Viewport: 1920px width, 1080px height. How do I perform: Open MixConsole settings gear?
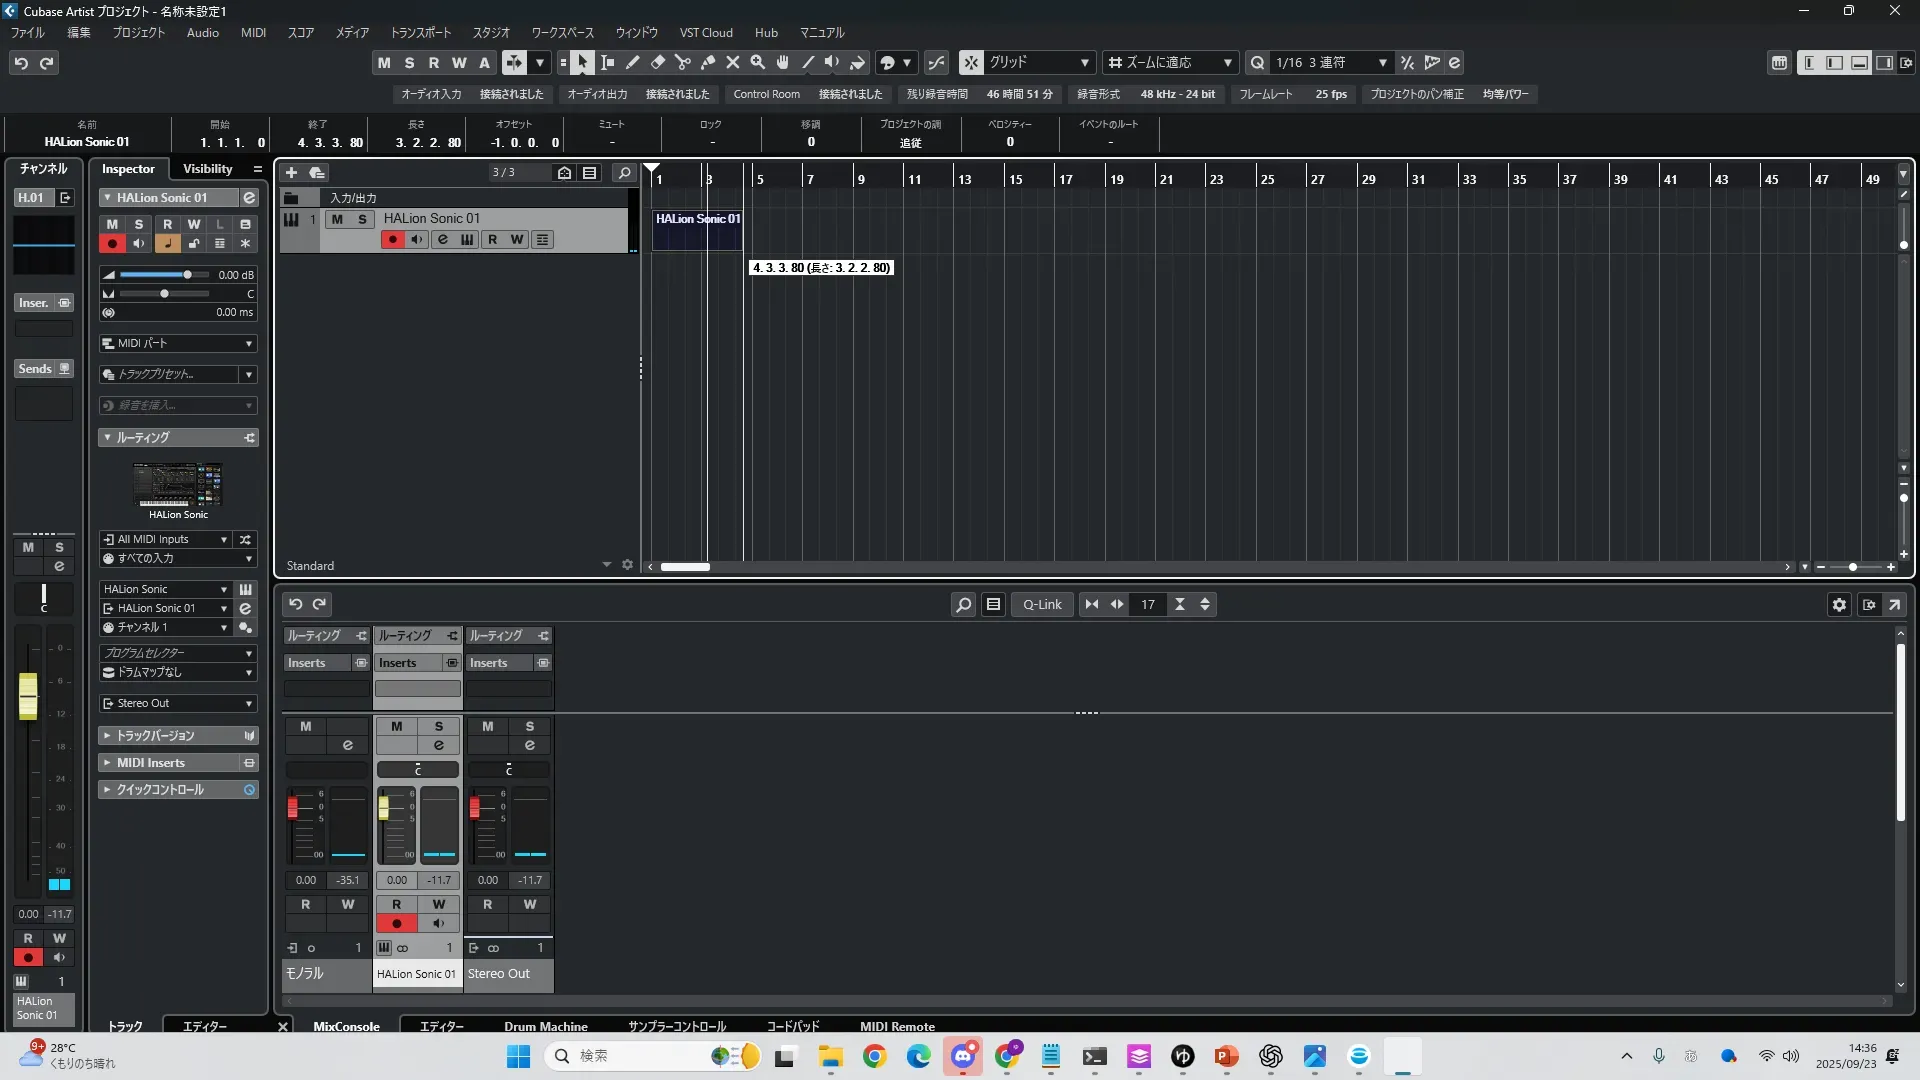click(x=1839, y=605)
